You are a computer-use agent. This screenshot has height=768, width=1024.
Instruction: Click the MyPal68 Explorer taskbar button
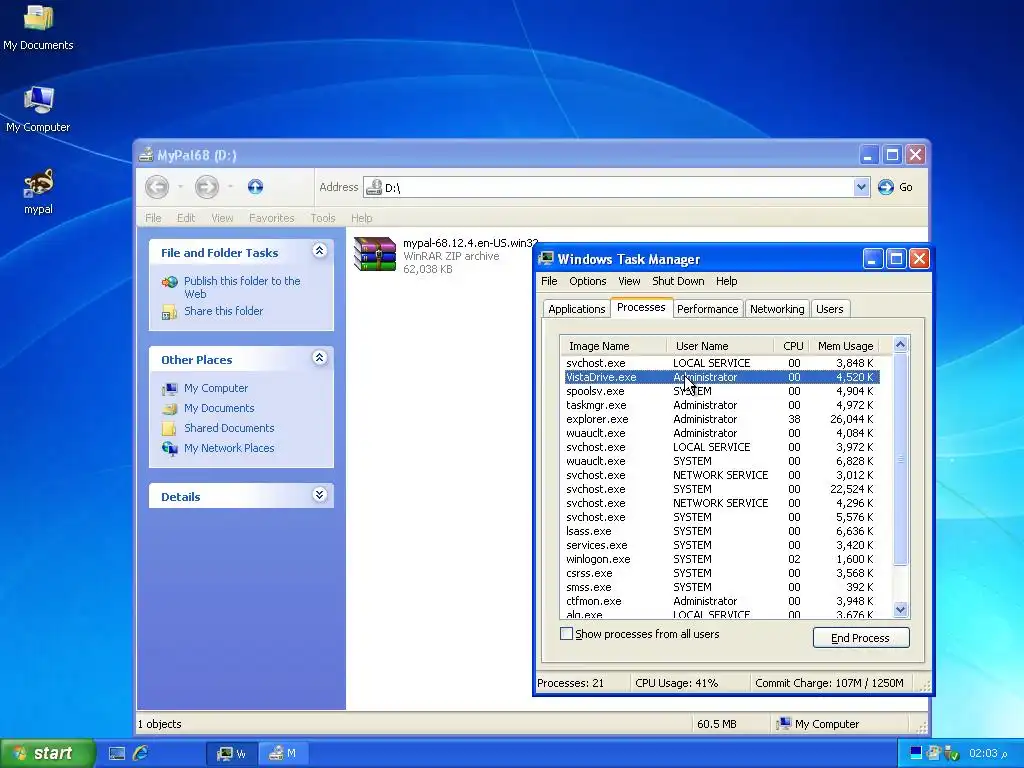point(283,754)
